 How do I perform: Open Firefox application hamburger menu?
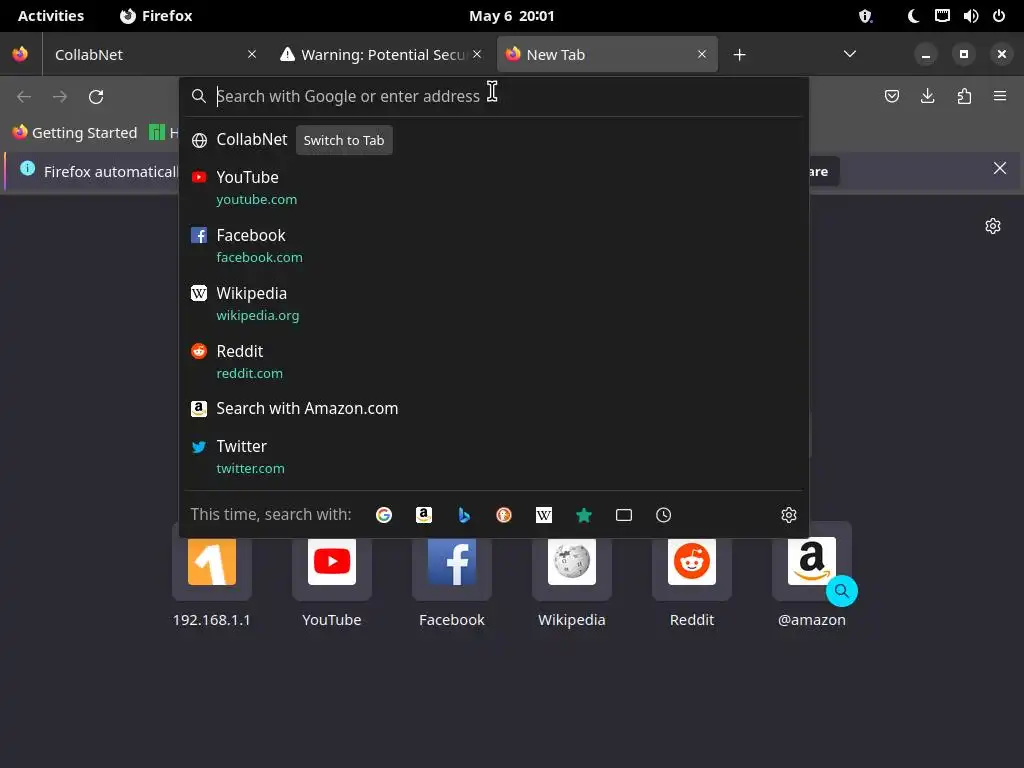pos(1000,97)
